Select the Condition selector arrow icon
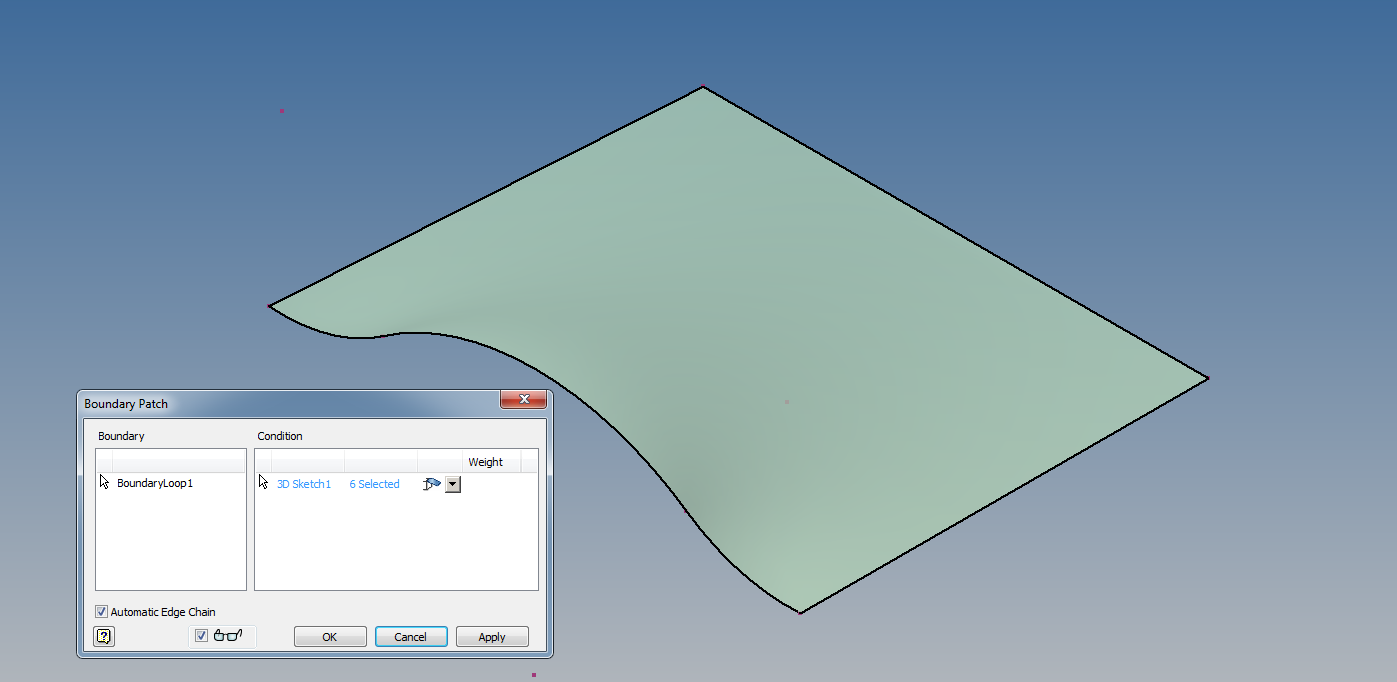Viewport: 1397px width, 682px height. pyautogui.click(x=262, y=481)
